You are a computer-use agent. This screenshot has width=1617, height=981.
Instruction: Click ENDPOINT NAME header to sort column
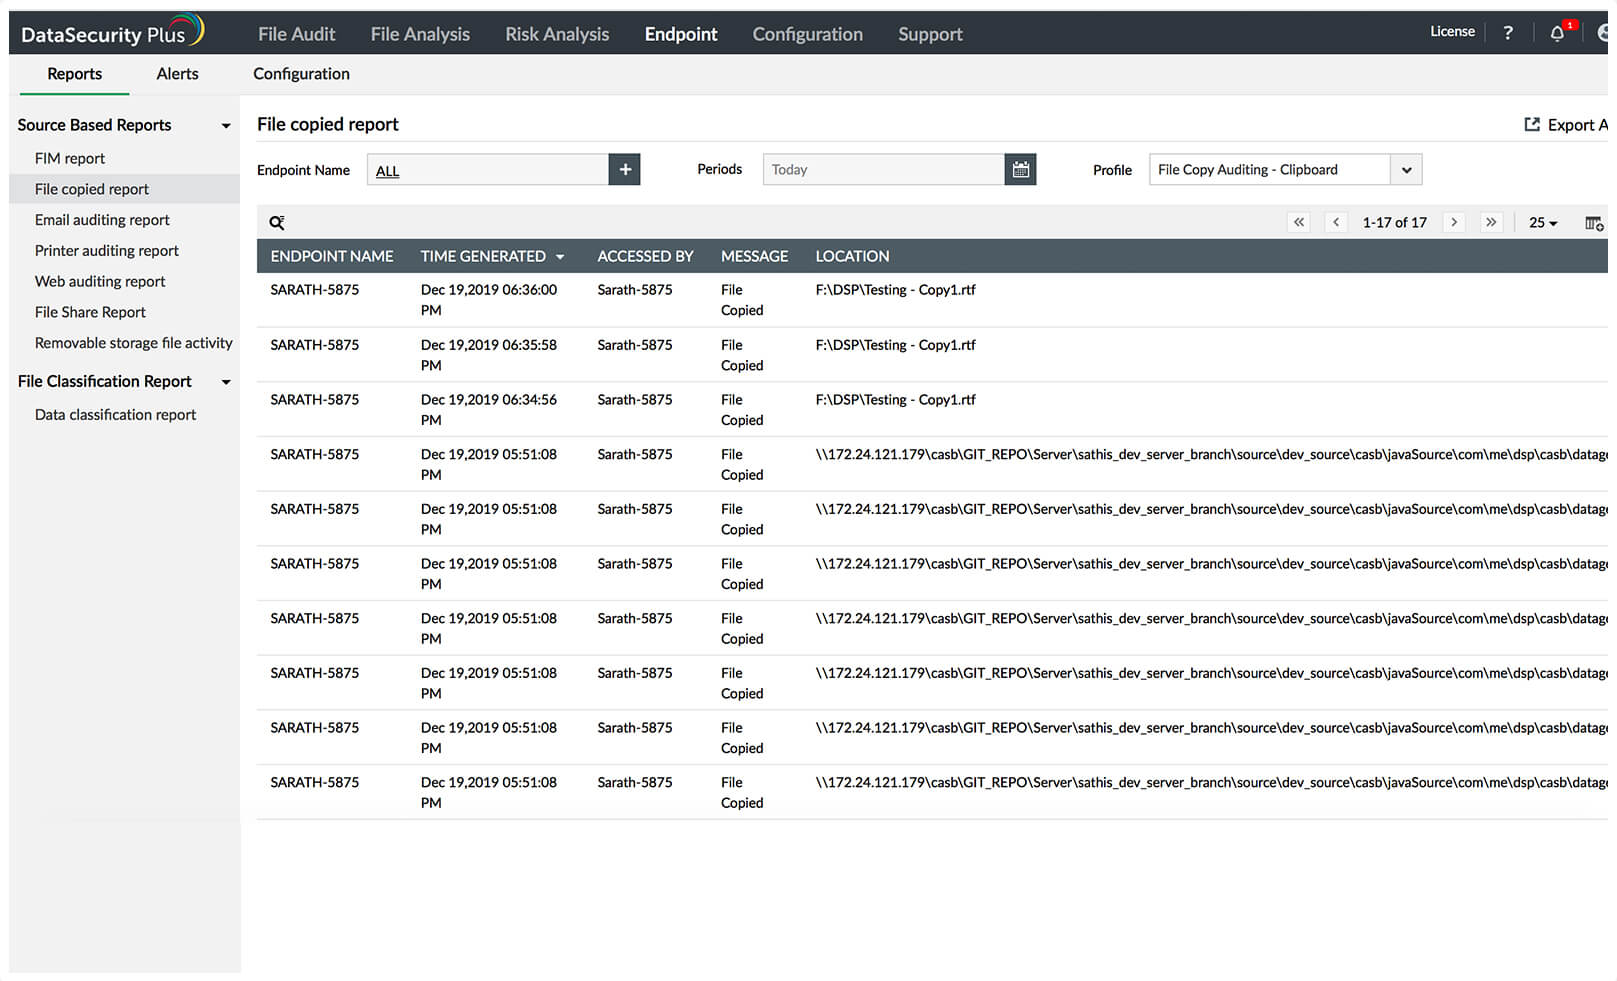(x=331, y=256)
